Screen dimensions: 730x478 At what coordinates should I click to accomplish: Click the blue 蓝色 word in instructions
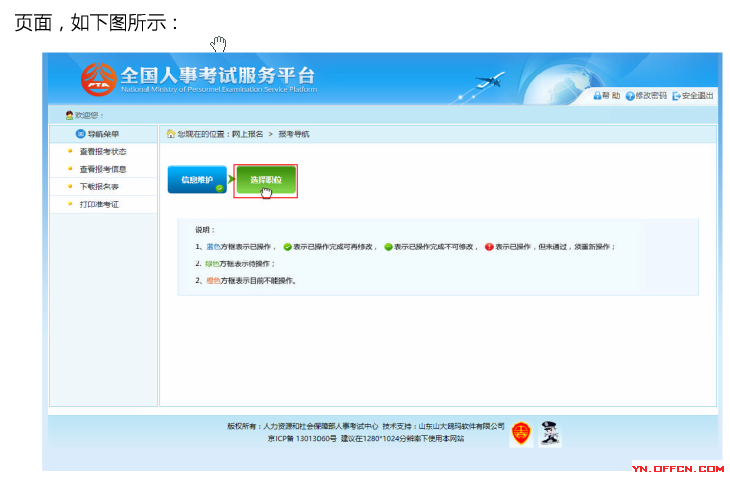point(213,247)
